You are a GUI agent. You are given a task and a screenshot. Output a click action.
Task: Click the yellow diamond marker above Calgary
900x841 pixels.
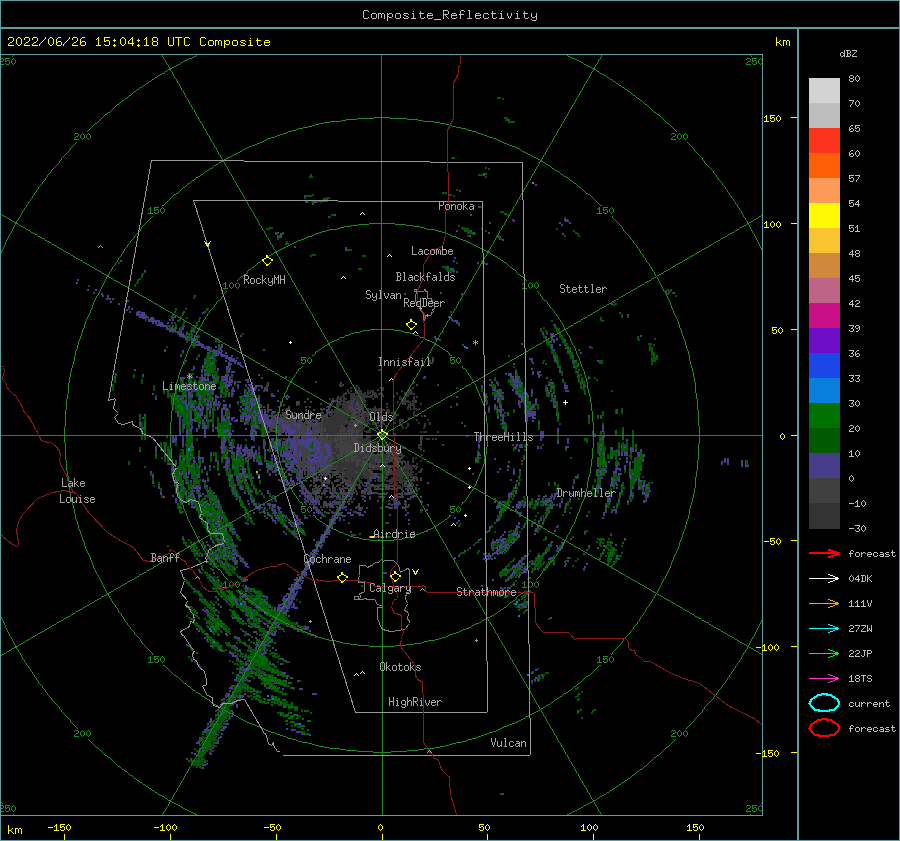pyautogui.click(x=395, y=576)
